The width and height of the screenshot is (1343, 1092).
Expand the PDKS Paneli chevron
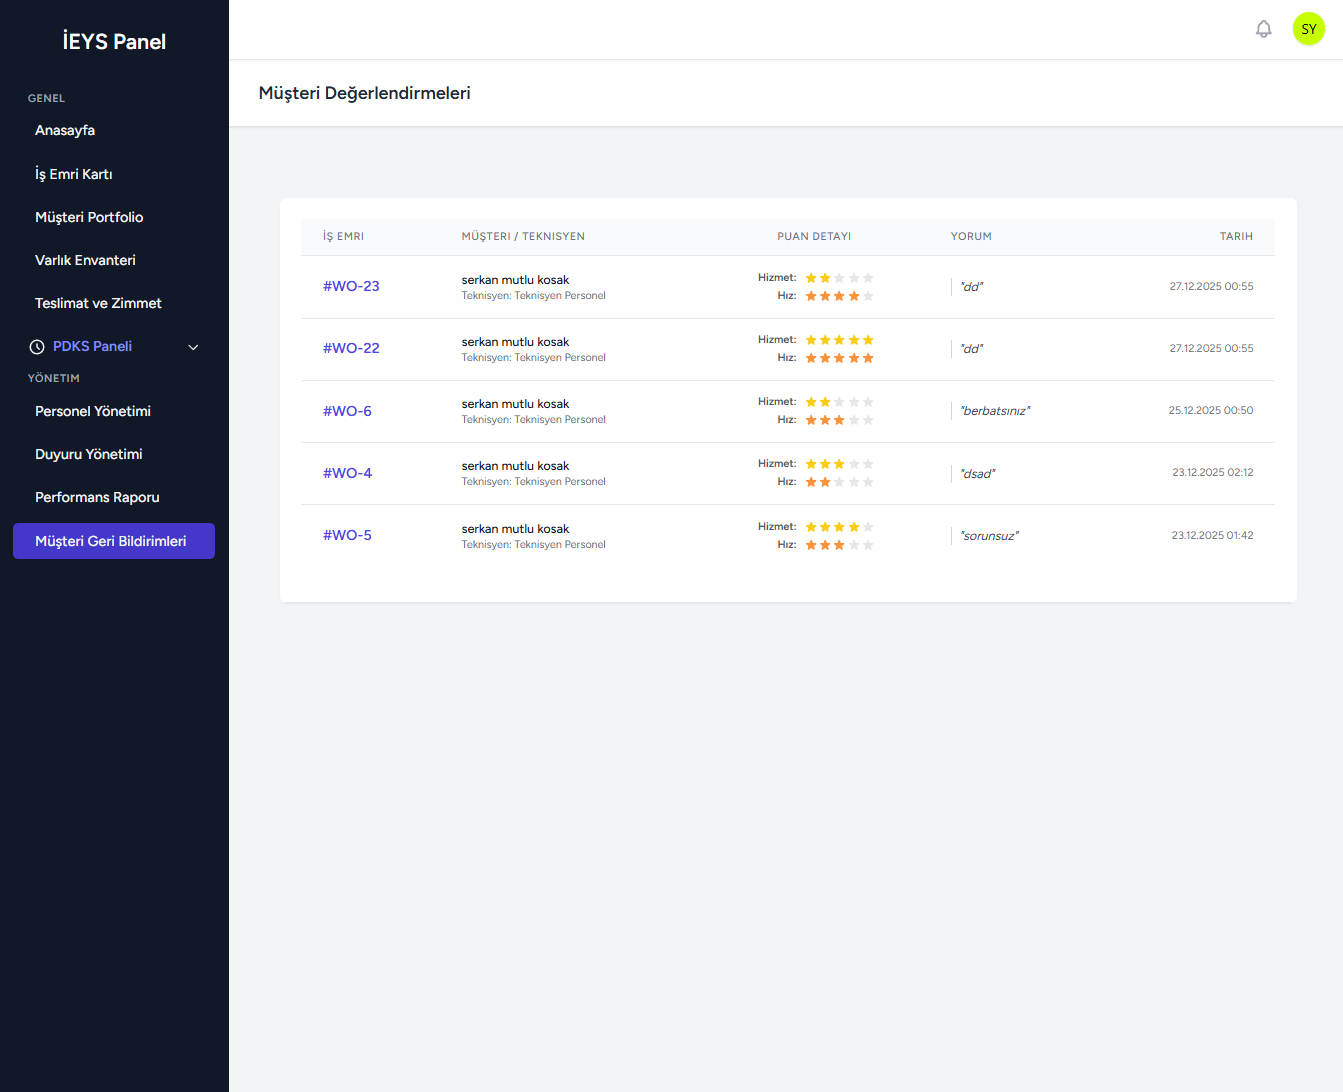coord(193,347)
